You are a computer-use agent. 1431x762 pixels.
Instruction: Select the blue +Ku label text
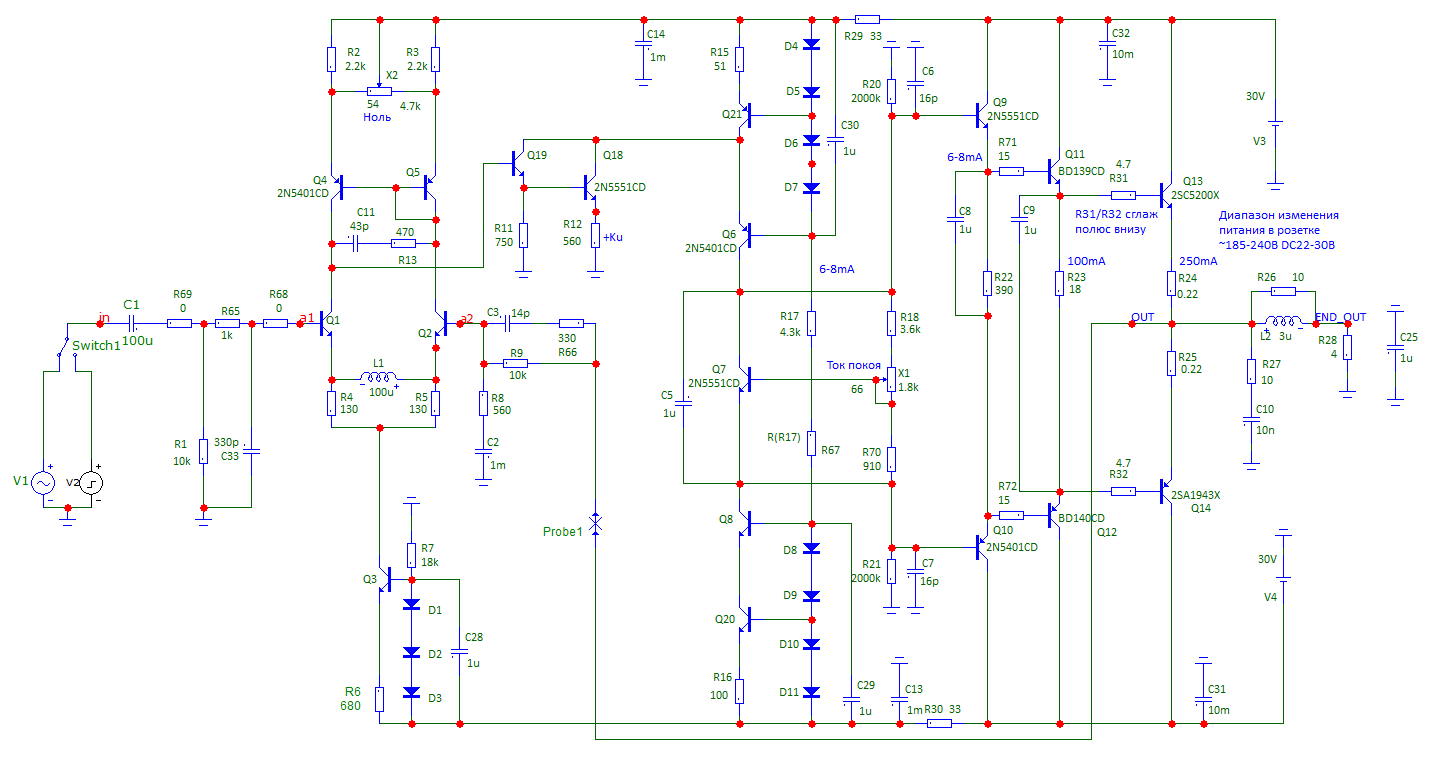(615, 236)
